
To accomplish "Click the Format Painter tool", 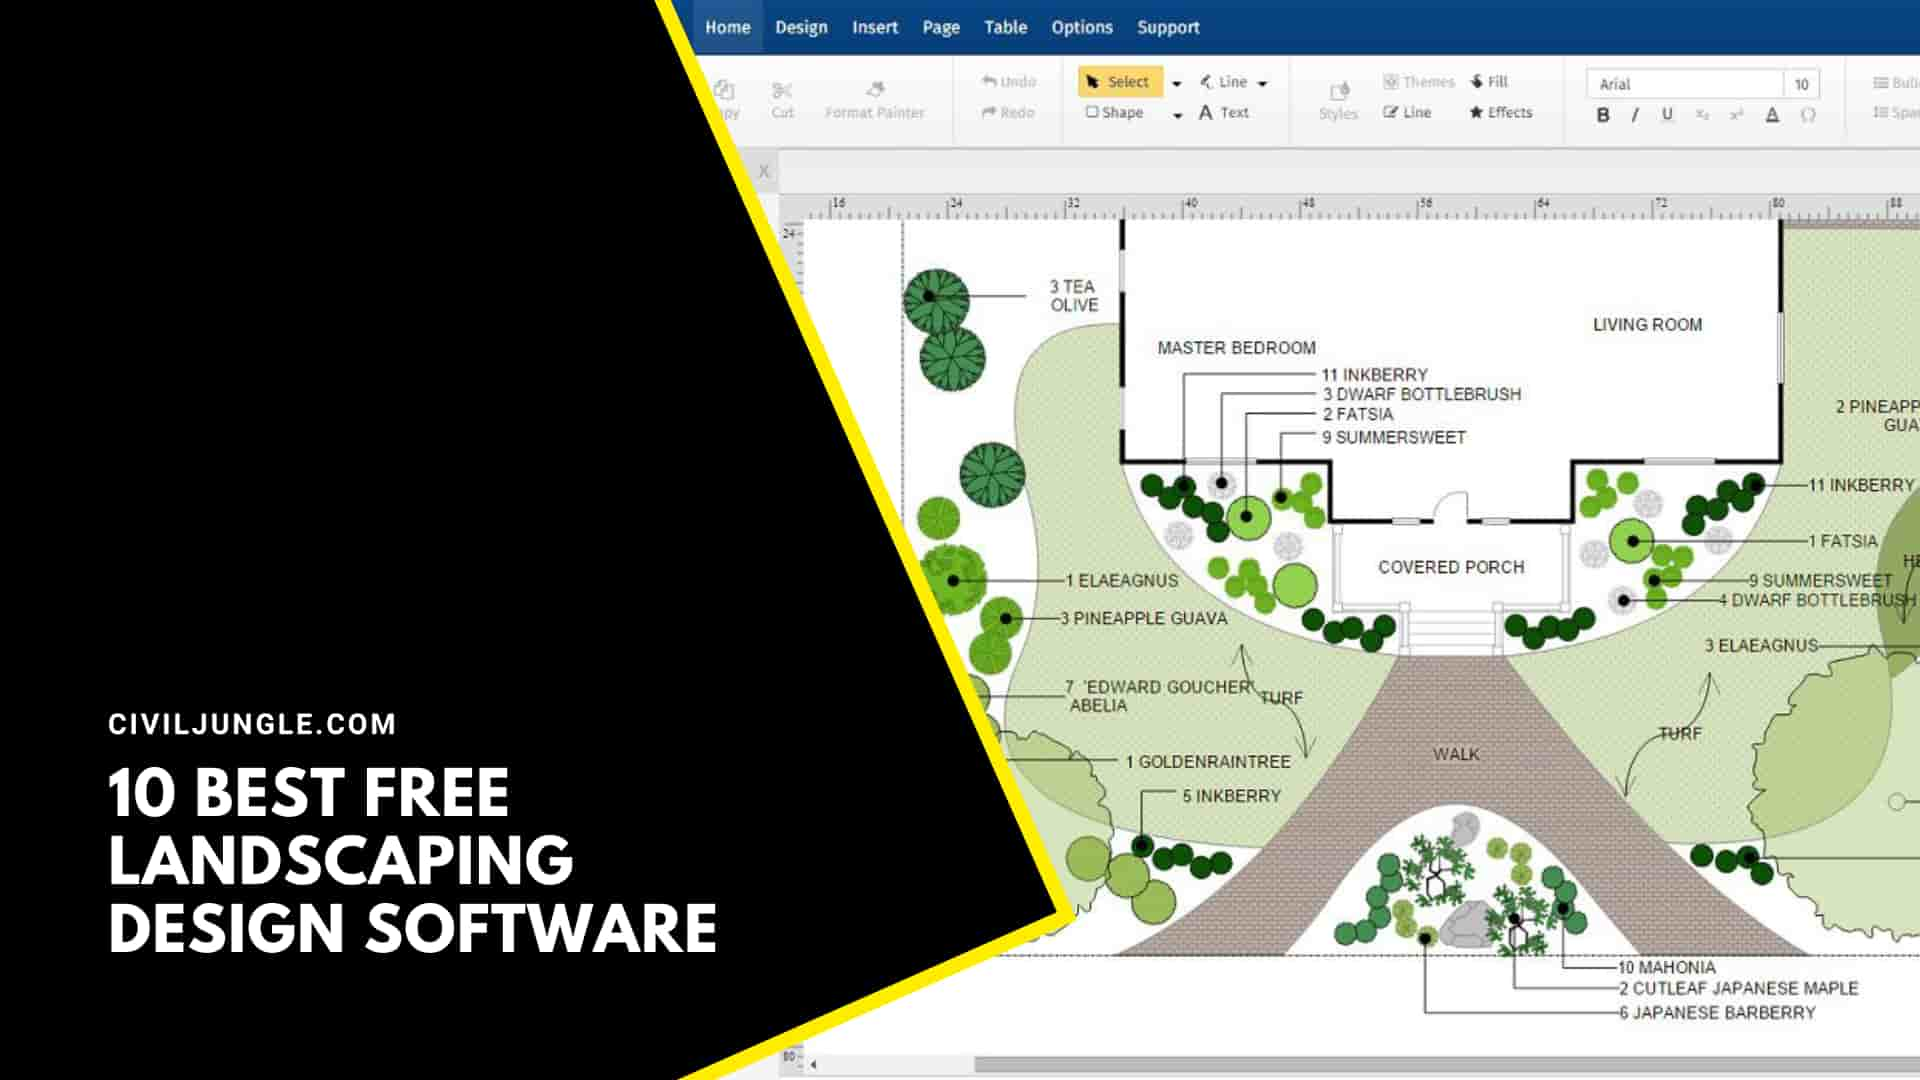I will [x=875, y=100].
